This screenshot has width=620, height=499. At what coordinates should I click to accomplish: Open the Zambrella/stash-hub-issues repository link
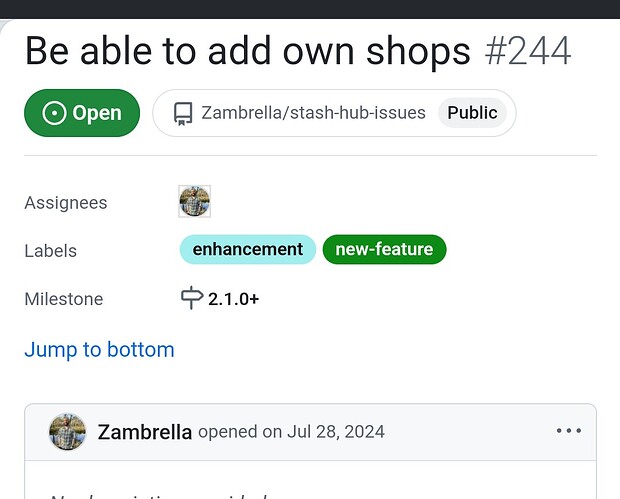313,113
